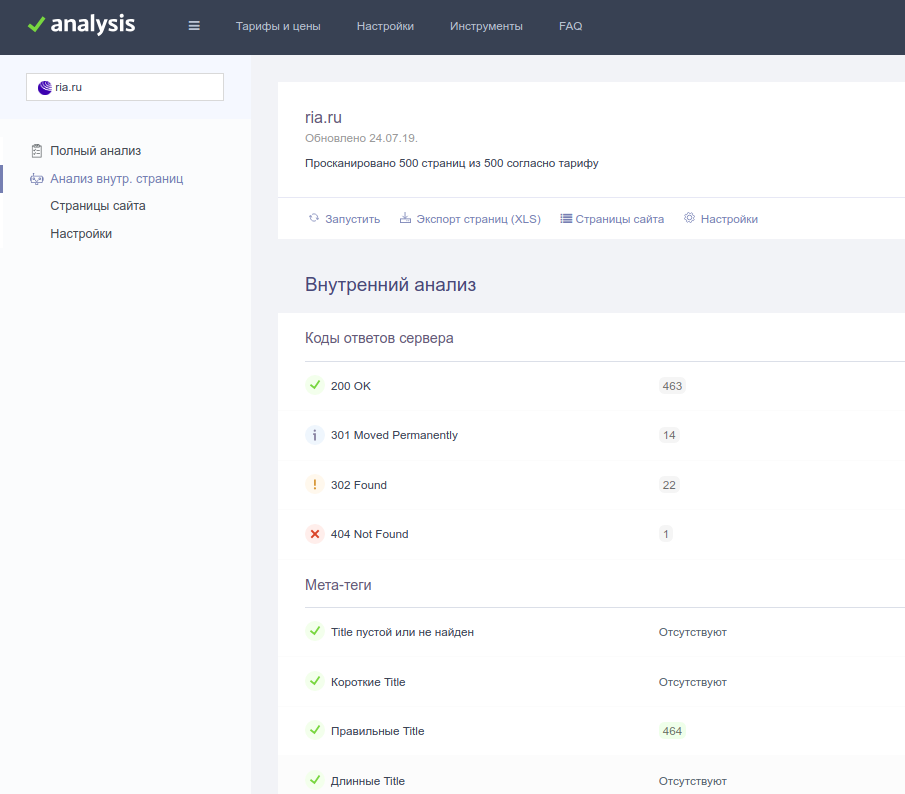
Task: Click Экспорт страниц (XLS) link
Action: 478,219
